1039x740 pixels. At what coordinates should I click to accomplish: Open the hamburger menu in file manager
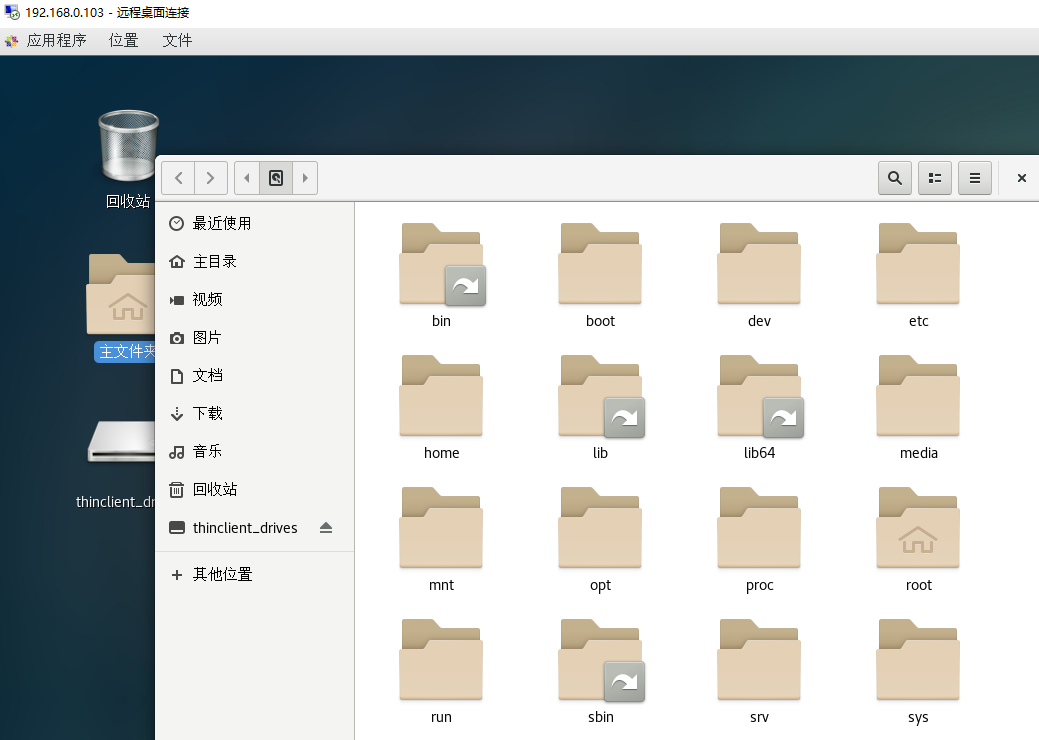click(975, 178)
